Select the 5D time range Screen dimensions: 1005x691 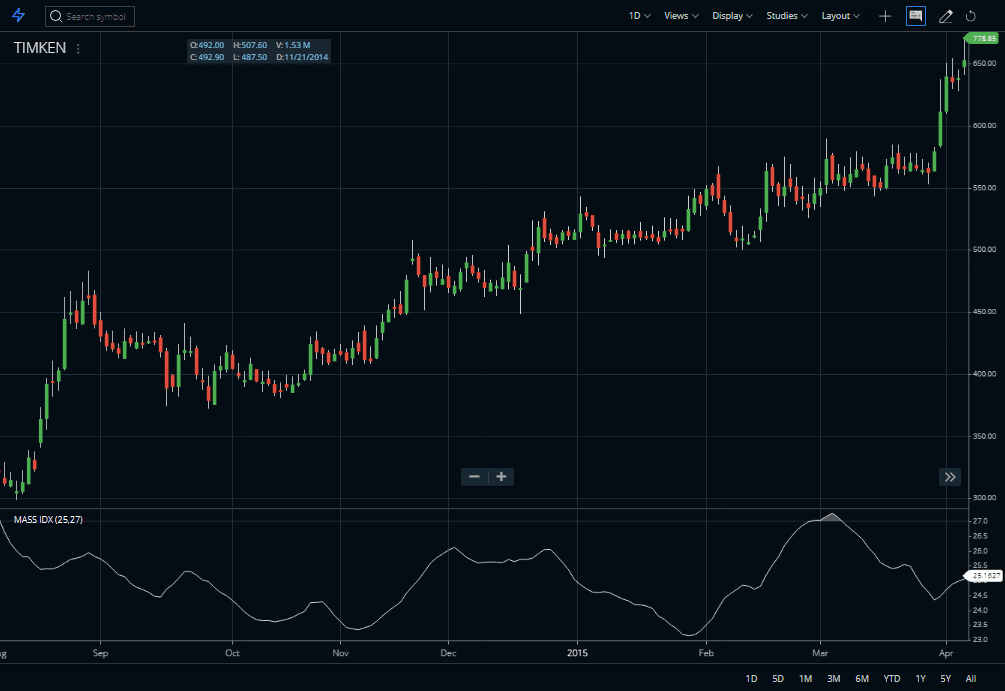pyautogui.click(x=777, y=678)
